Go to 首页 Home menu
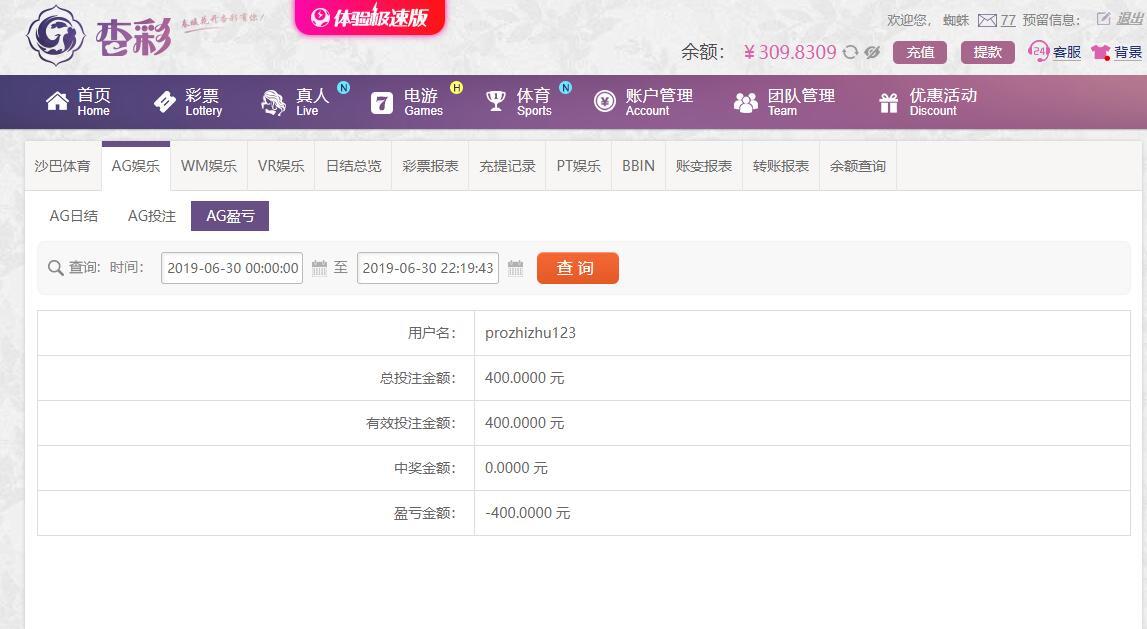 (94, 102)
